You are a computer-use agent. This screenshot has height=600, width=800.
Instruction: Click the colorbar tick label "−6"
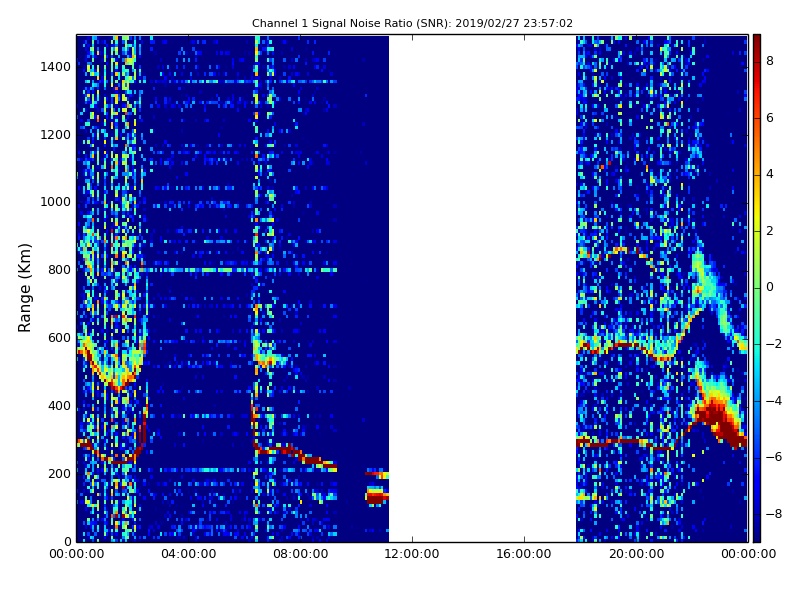pyautogui.click(x=773, y=457)
